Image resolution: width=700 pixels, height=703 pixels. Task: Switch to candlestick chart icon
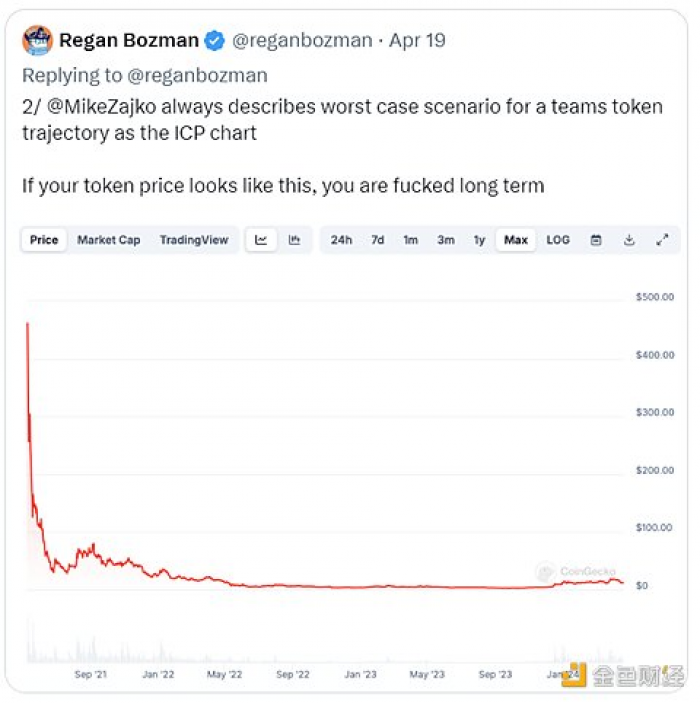[294, 240]
